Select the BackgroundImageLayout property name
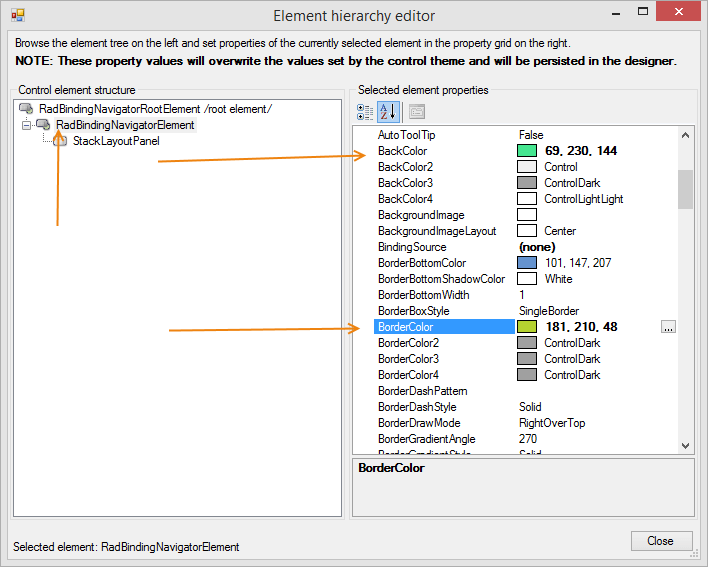708x567 pixels. [x=437, y=231]
